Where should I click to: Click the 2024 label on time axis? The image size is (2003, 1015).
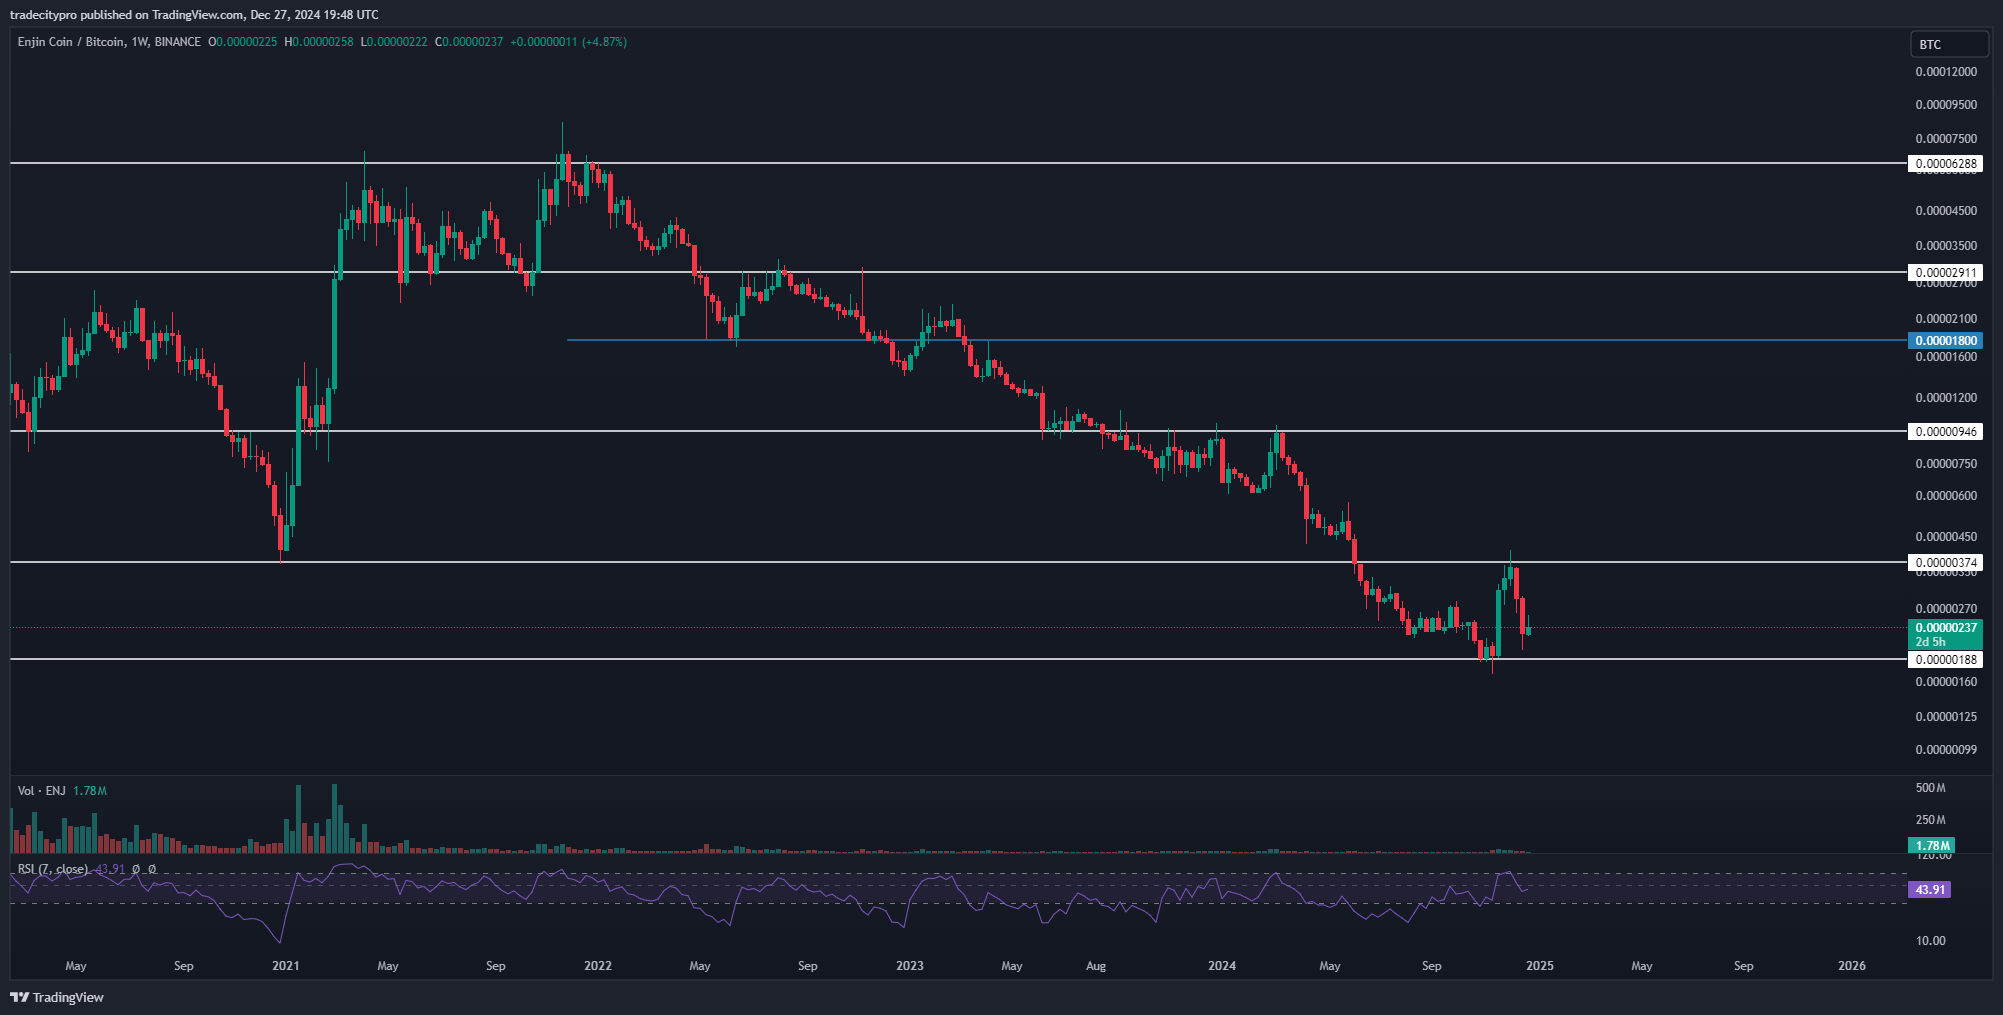(x=1222, y=966)
